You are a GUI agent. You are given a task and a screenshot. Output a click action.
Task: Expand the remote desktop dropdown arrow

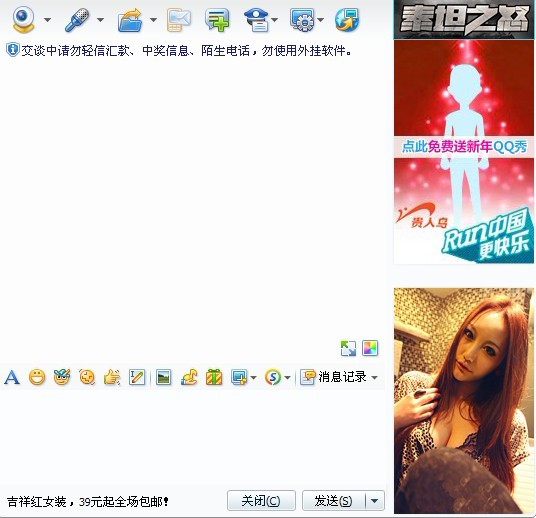click(320, 20)
